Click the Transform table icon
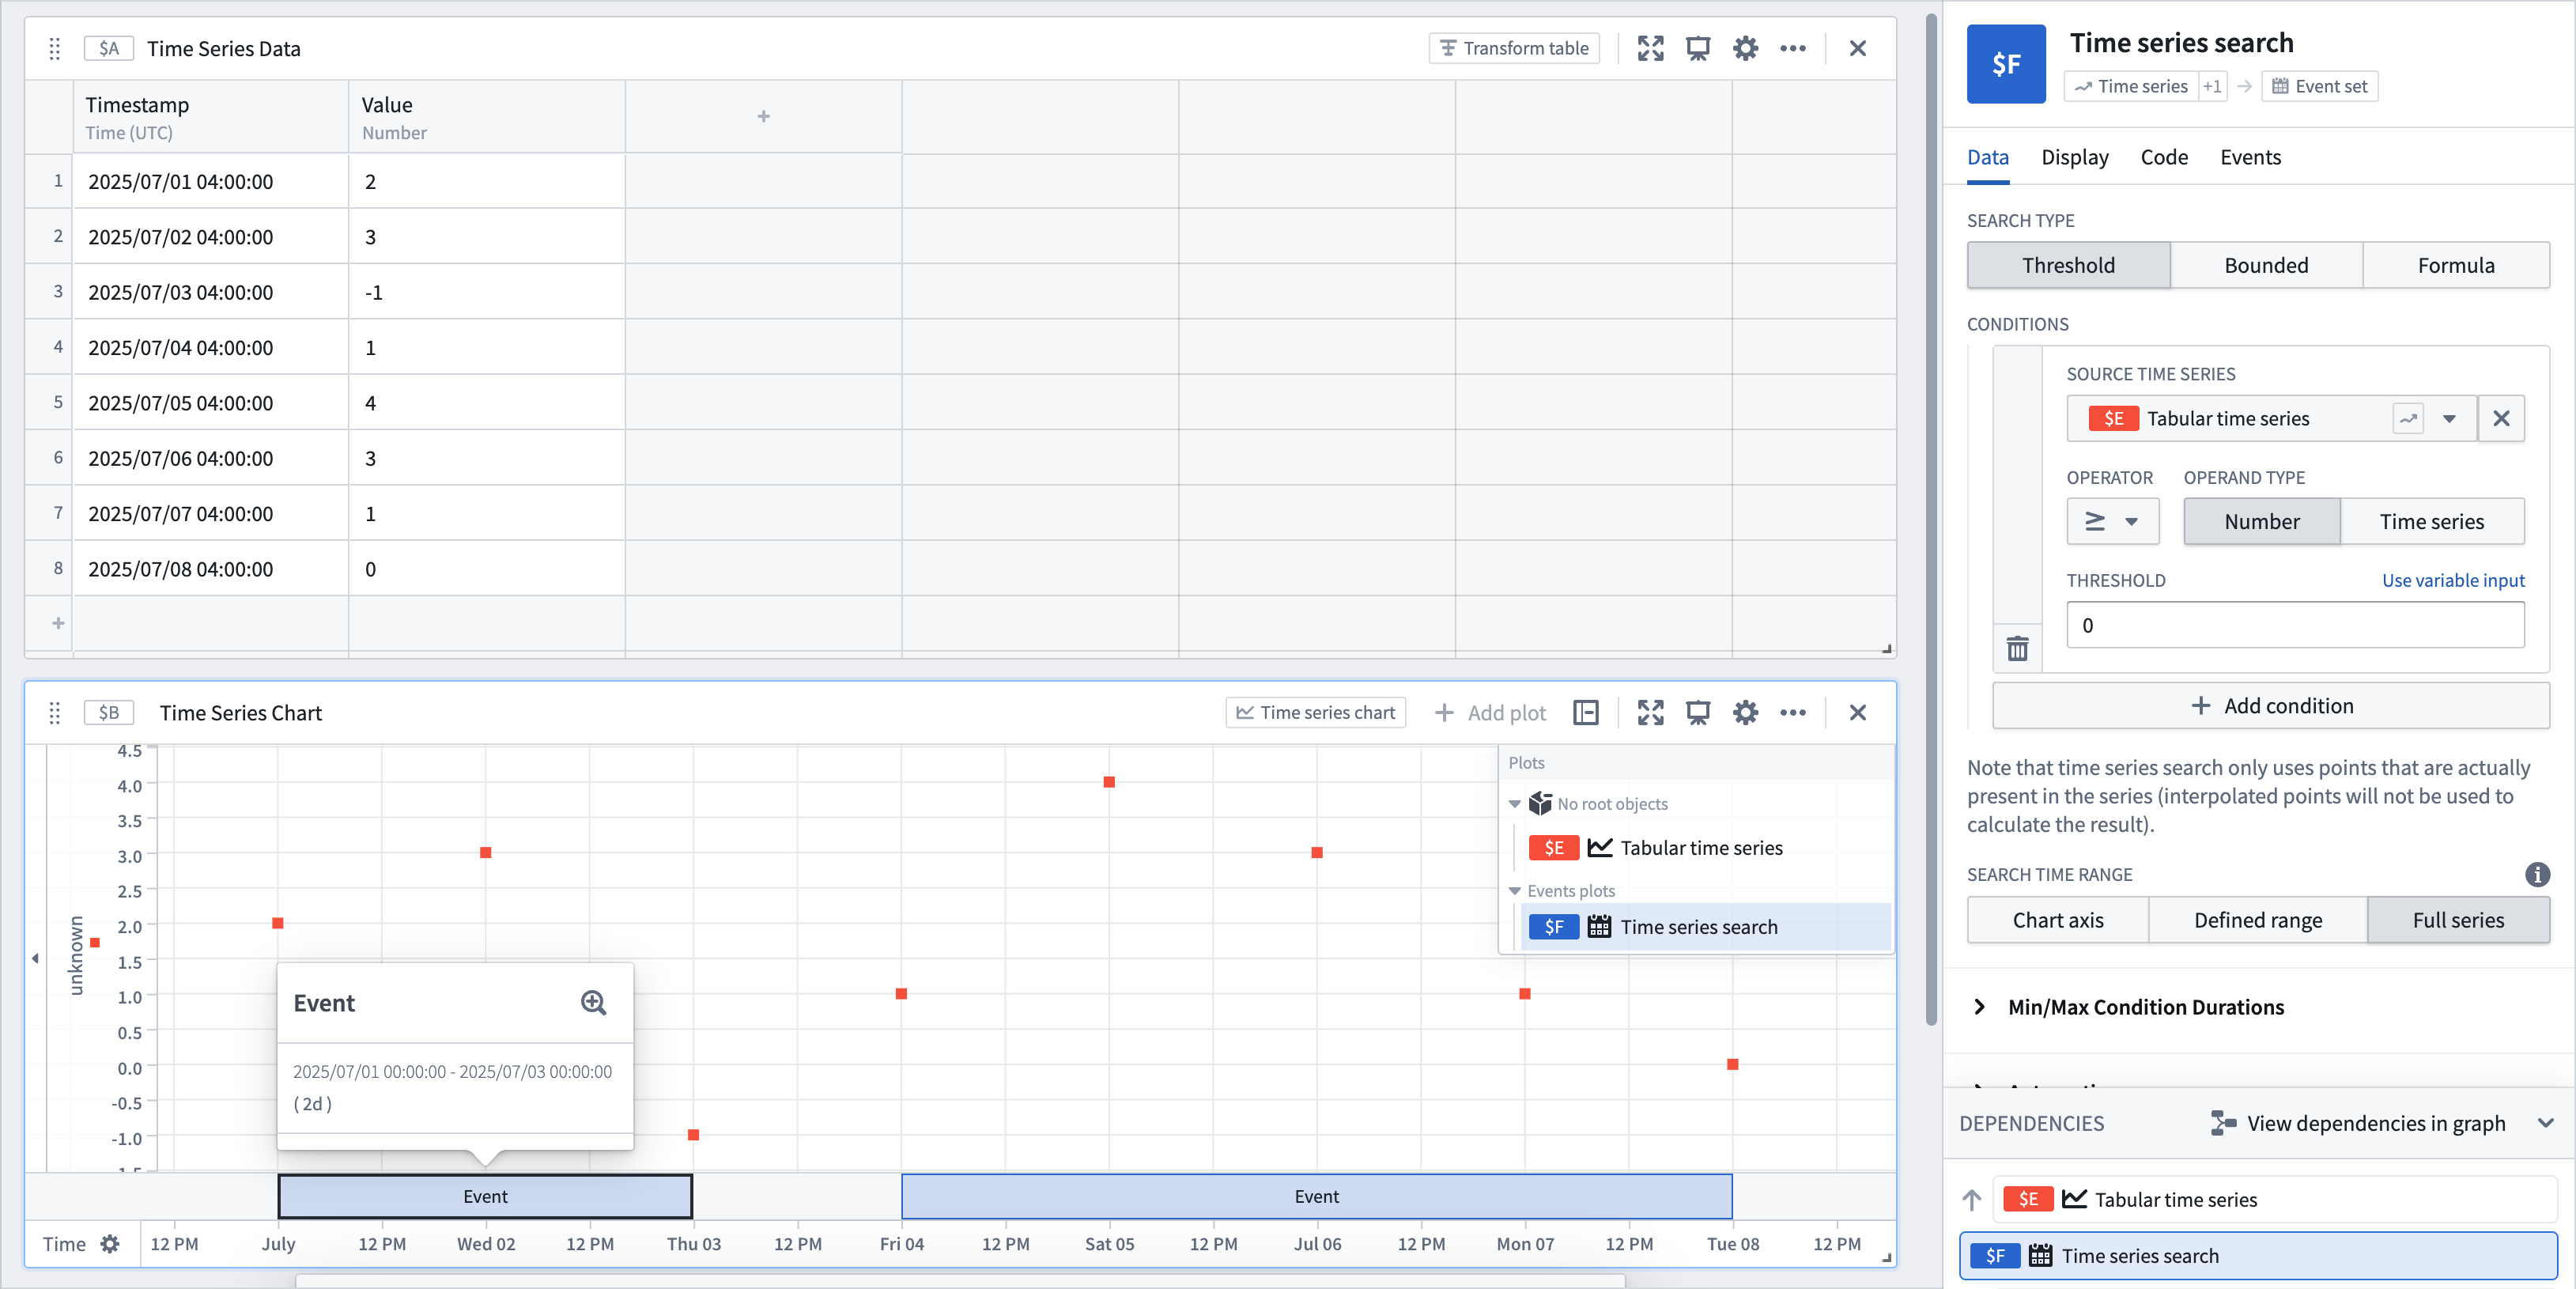This screenshot has height=1289, width=2576. click(x=1449, y=48)
